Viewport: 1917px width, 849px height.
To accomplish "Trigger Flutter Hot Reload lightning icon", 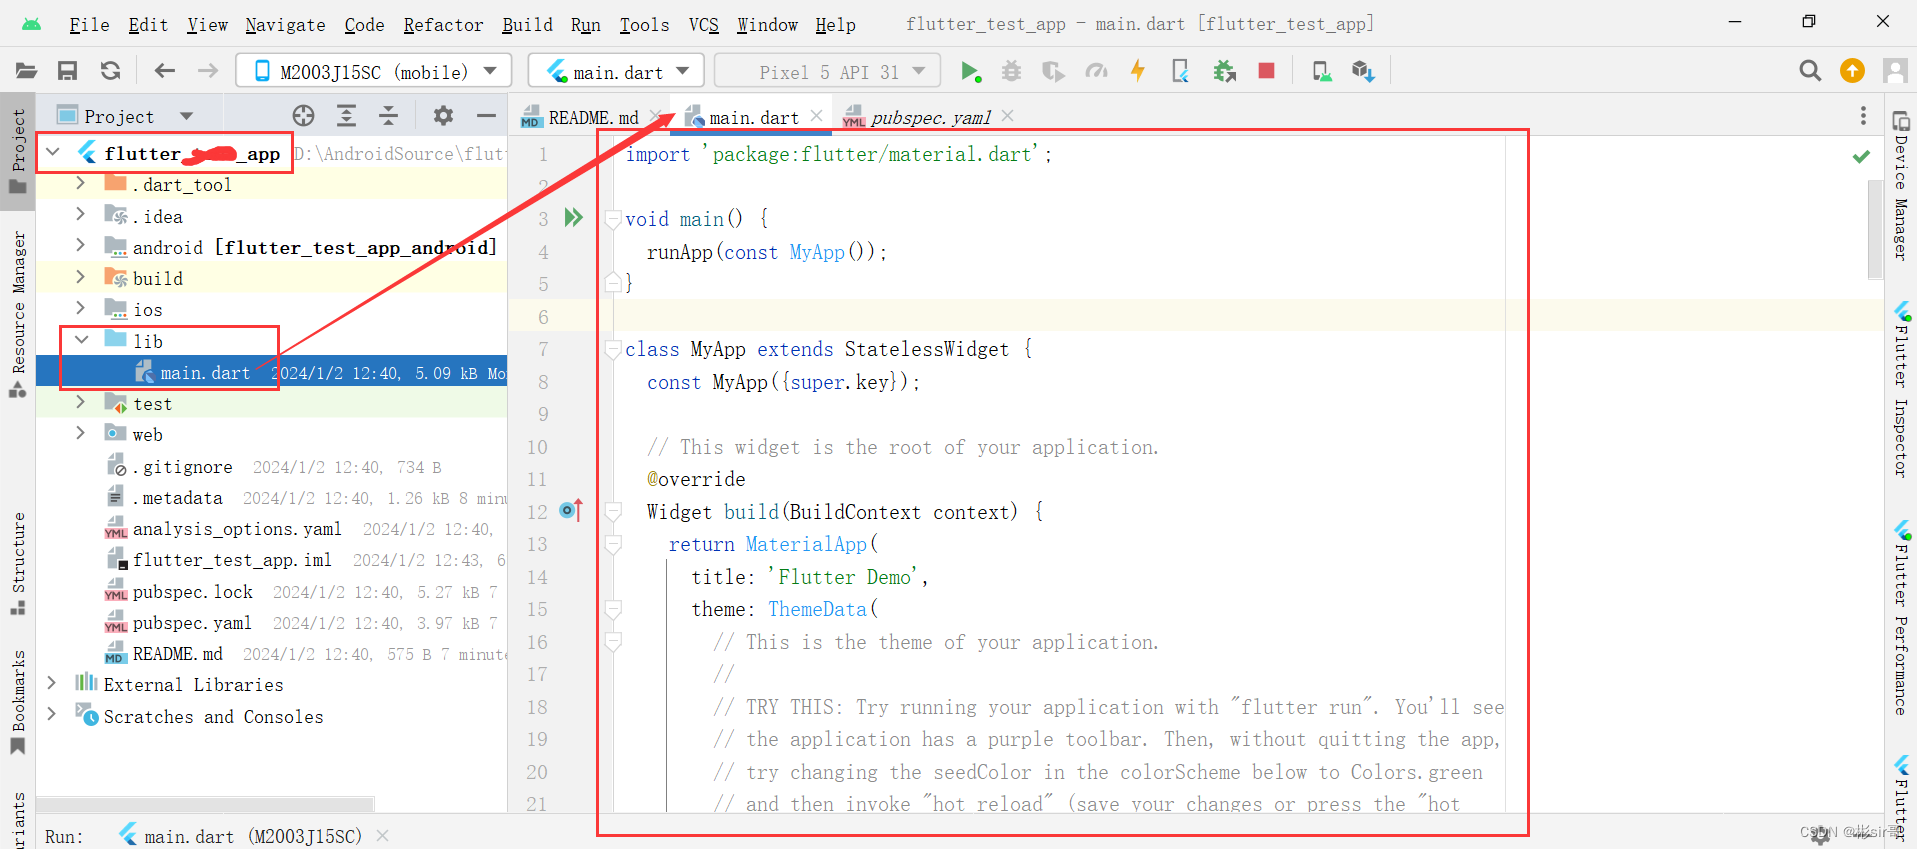I will (x=1138, y=70).
